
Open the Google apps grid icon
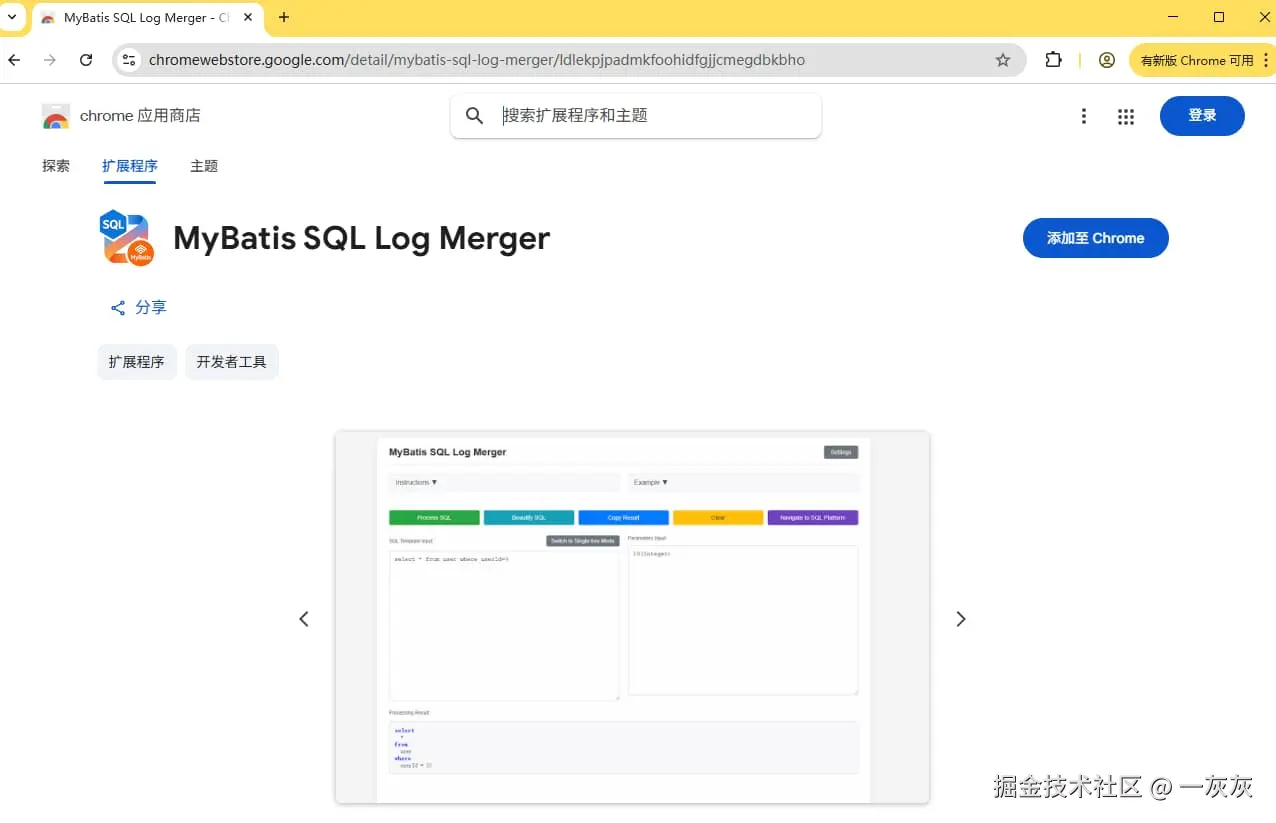click(x=1126, y=117)
